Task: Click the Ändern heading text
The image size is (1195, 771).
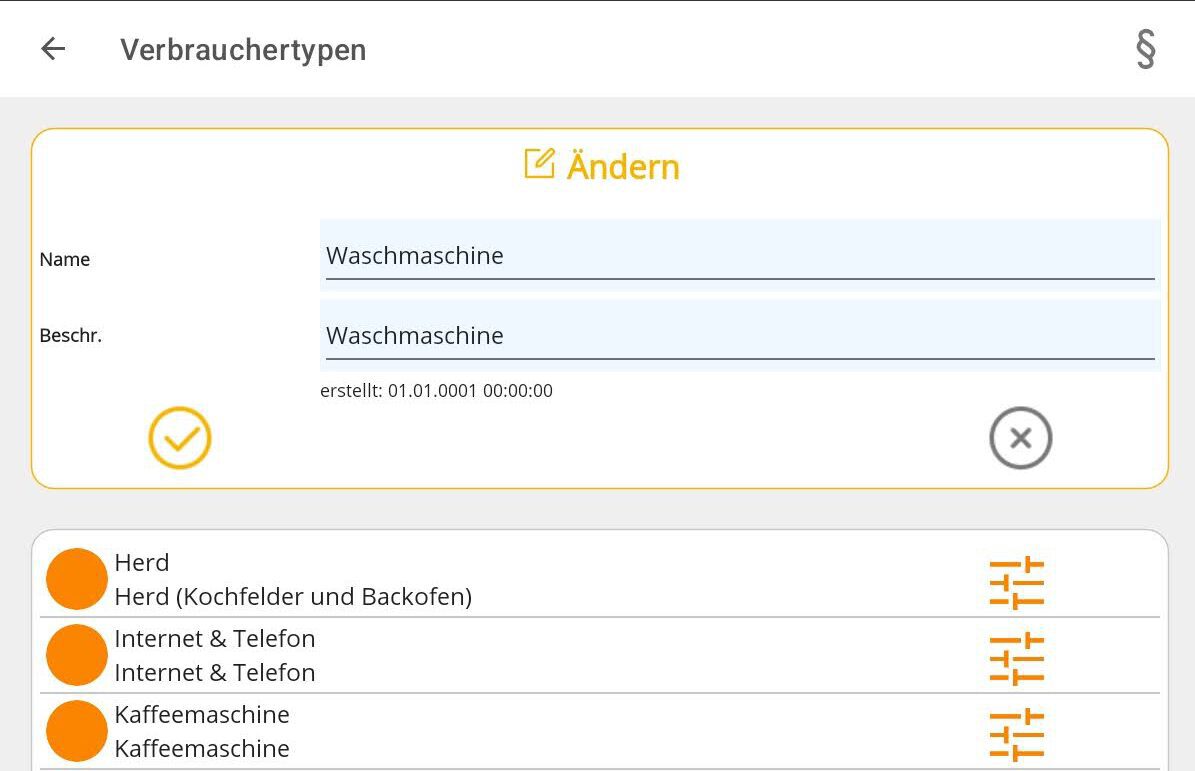Action: 623,166
